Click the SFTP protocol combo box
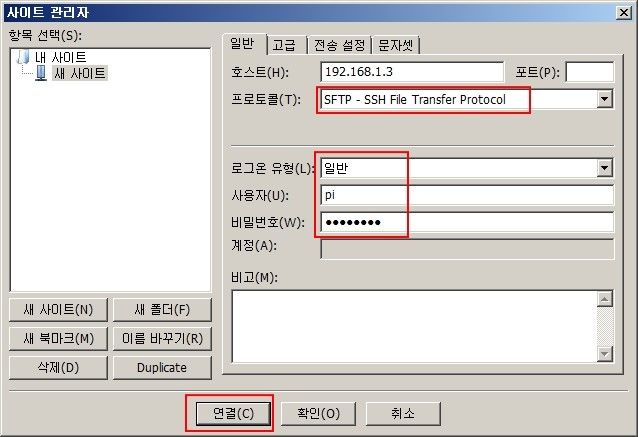638x437 pixels. (x=467, y=99)
